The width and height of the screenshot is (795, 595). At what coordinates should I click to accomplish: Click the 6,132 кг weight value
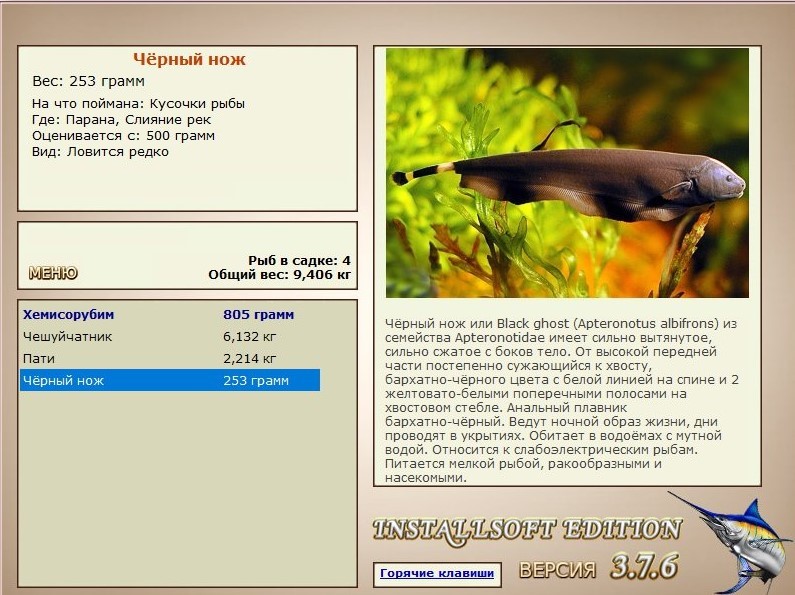[249, 337]
